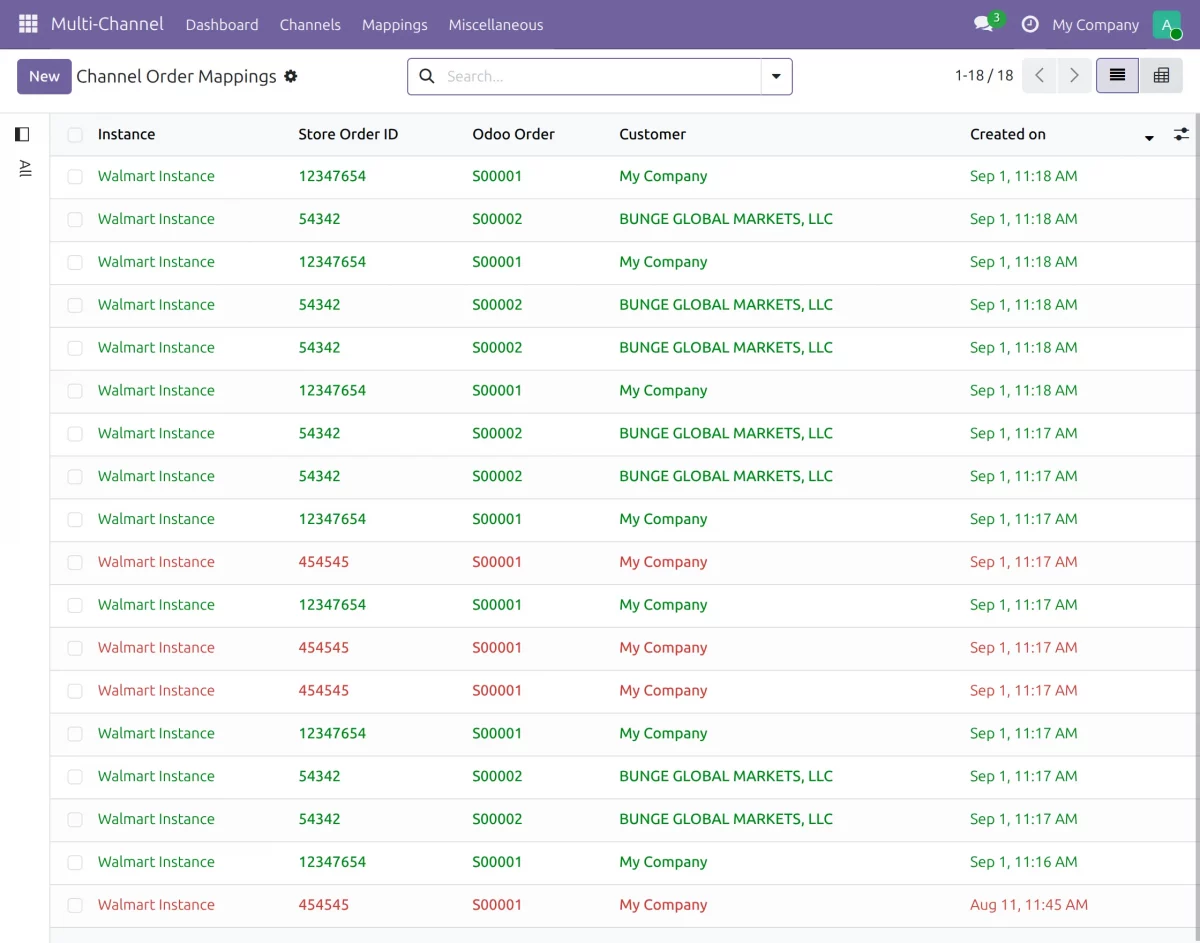1200x943 pixels.
Task: Open the Dashboard menu
Action: [222, 25]
